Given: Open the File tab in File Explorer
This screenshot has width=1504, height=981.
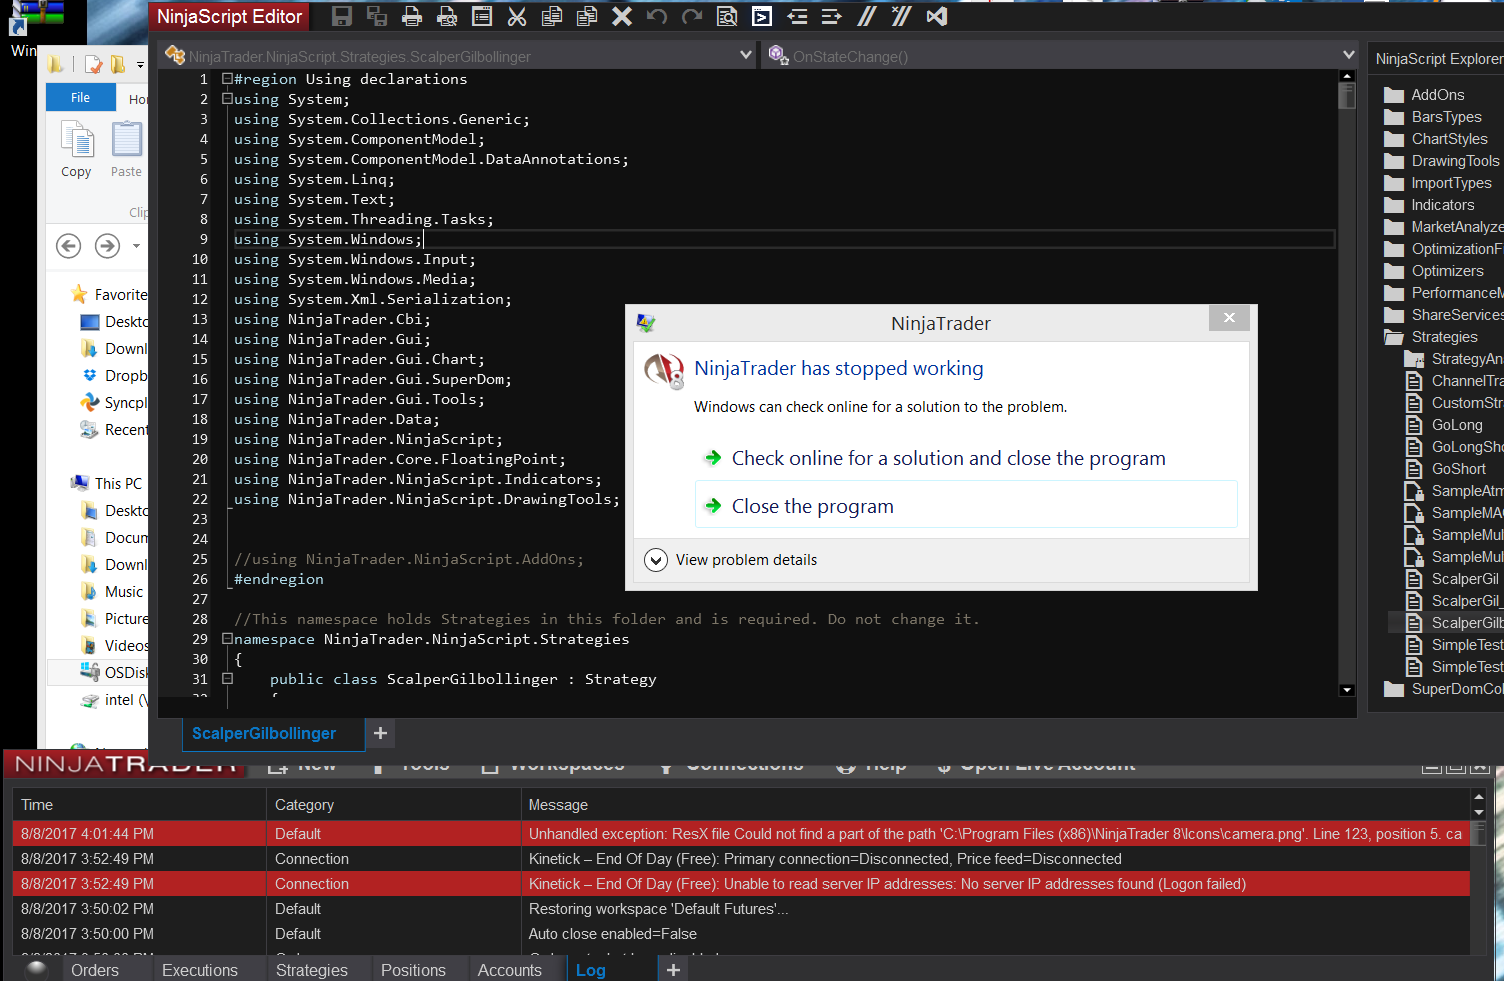Looking at the screenshot, I should click(80, 97).
